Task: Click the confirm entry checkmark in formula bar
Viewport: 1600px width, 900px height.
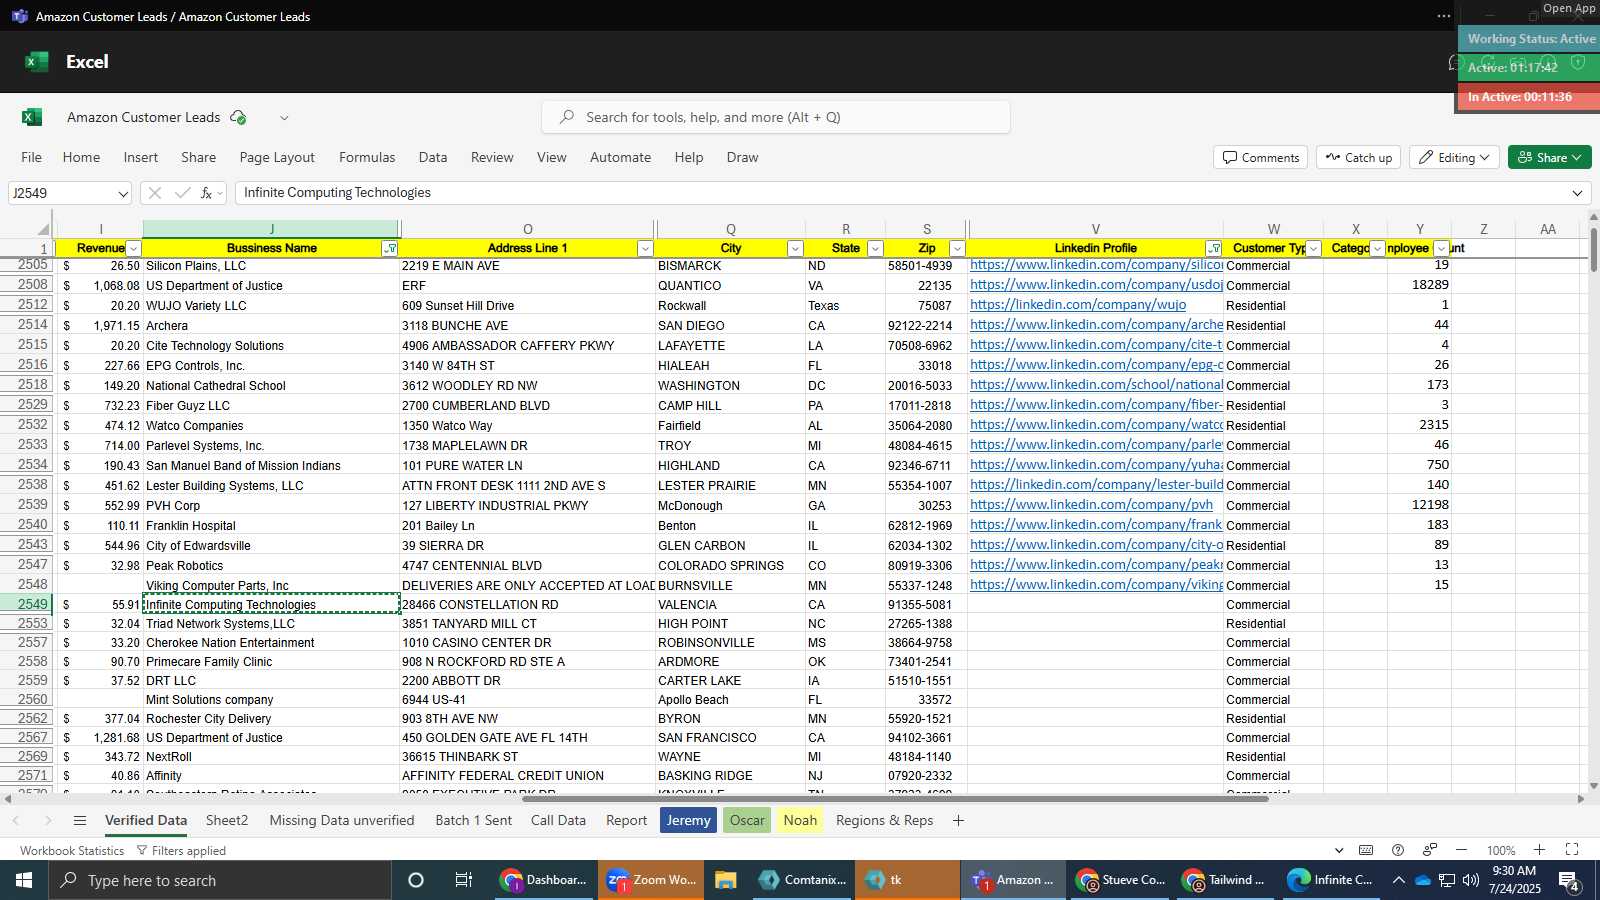Action: [x=182, y=193]
